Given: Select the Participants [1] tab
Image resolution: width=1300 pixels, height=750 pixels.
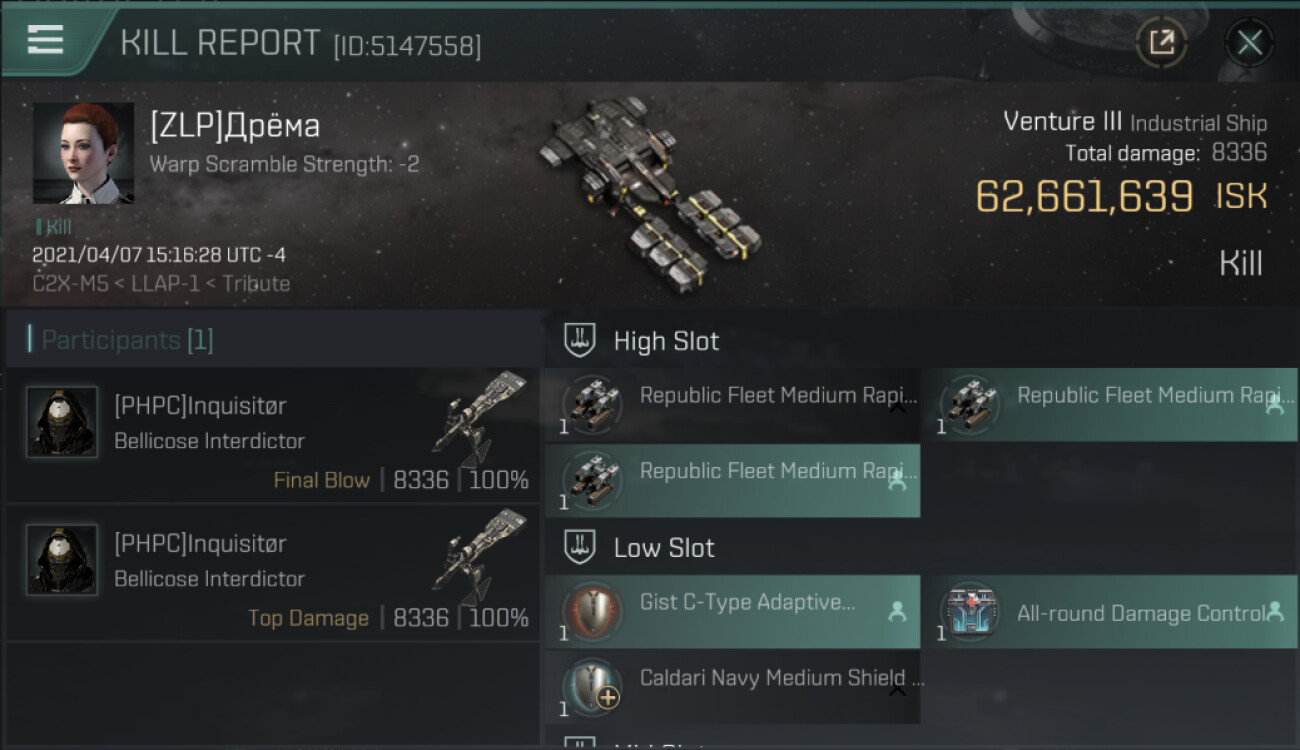Looking at the screenshot, I should (x=127, y=340).
